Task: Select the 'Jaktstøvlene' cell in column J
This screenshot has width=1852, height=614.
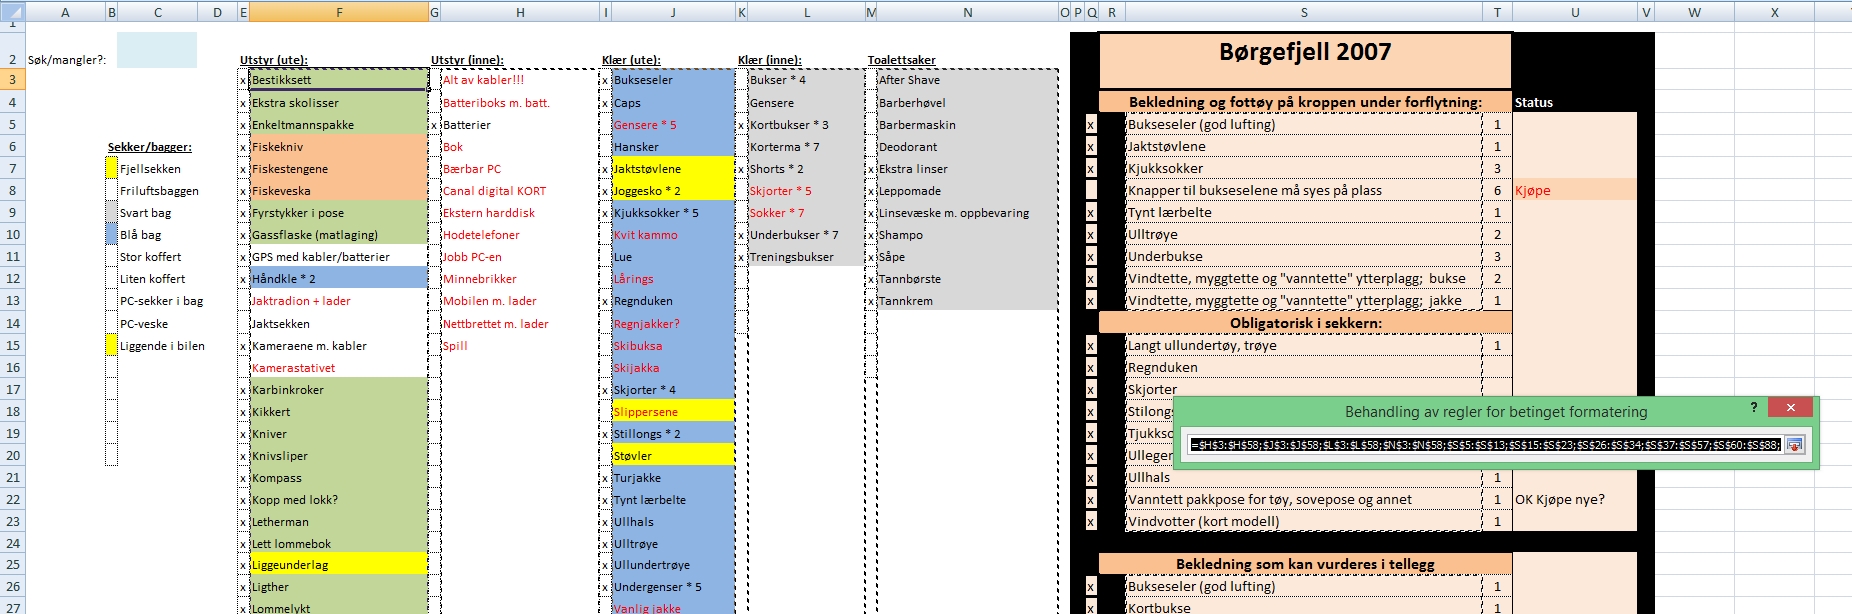Action: tap(673, 169)
